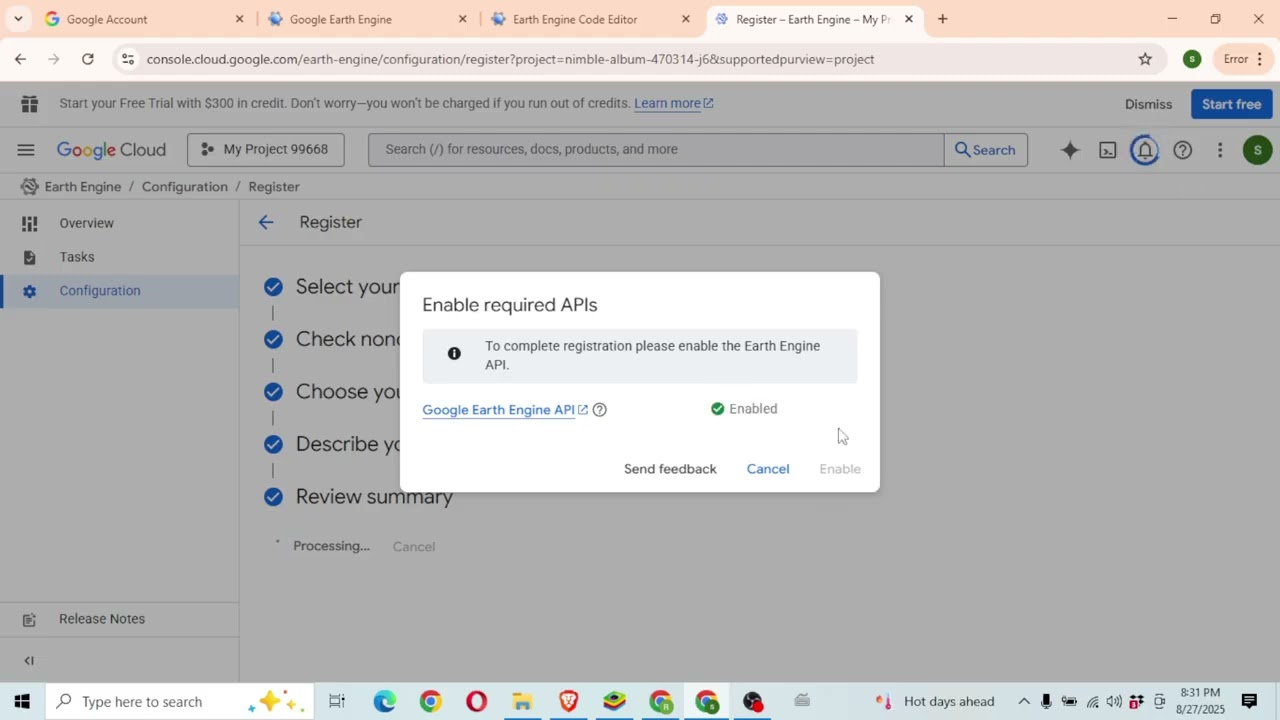The image size is (1280, 720).
Task: Click the browser reload button
Action: pos(88,59)
